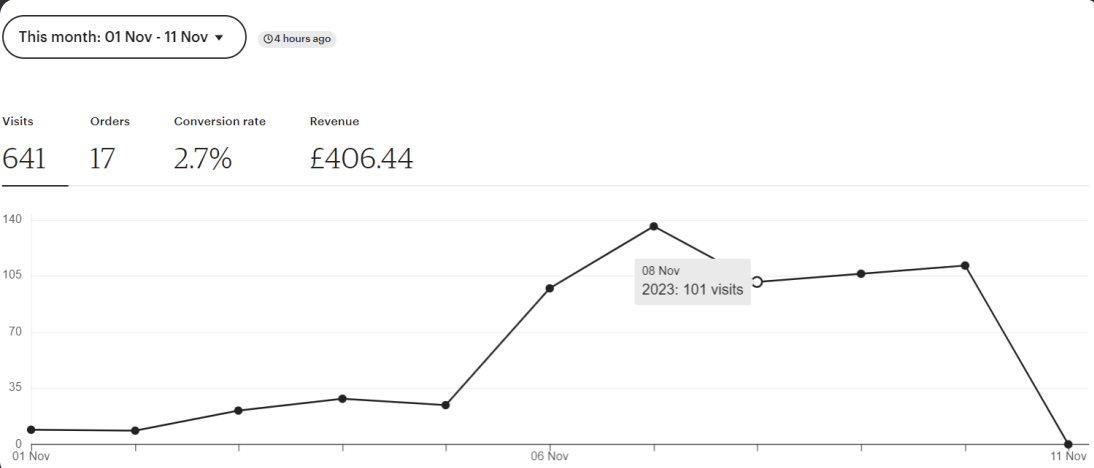Click the 01 Nov data point on chart
Viewport: 1094px width, 468px height.
[x=31, y=430]
